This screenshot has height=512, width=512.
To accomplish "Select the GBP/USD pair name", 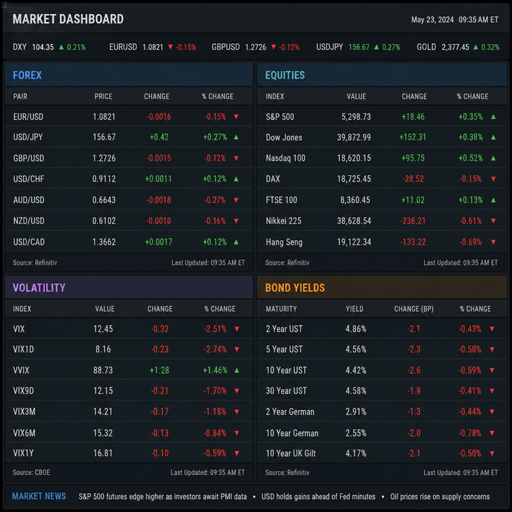I will click(29, 158).
